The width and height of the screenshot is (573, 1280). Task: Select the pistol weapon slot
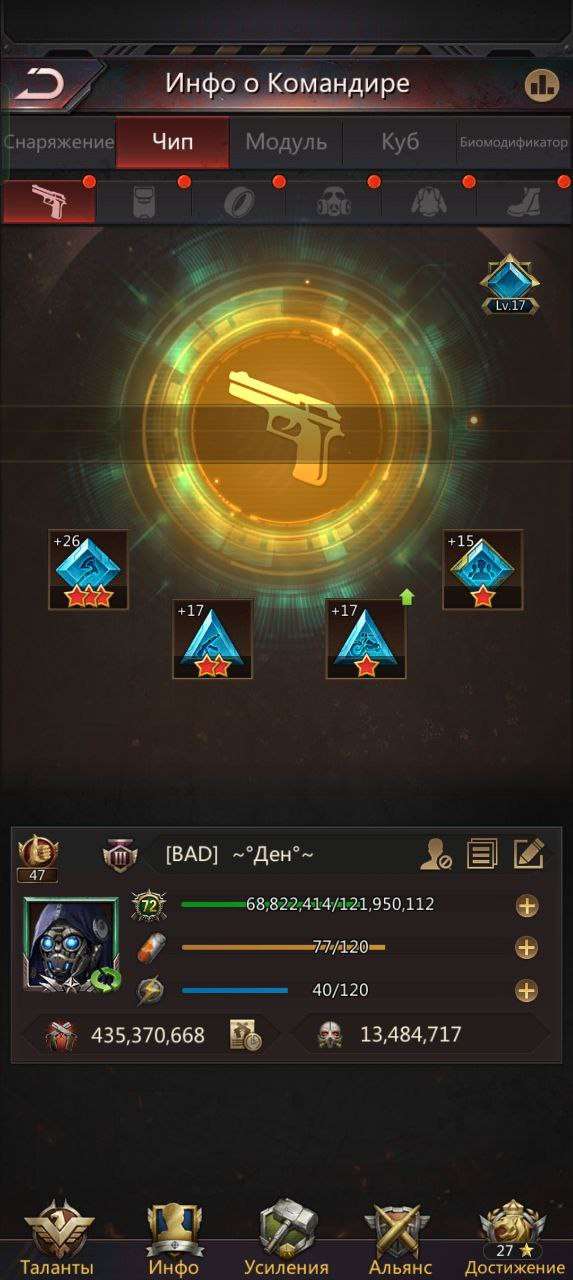tap(49, 201)
